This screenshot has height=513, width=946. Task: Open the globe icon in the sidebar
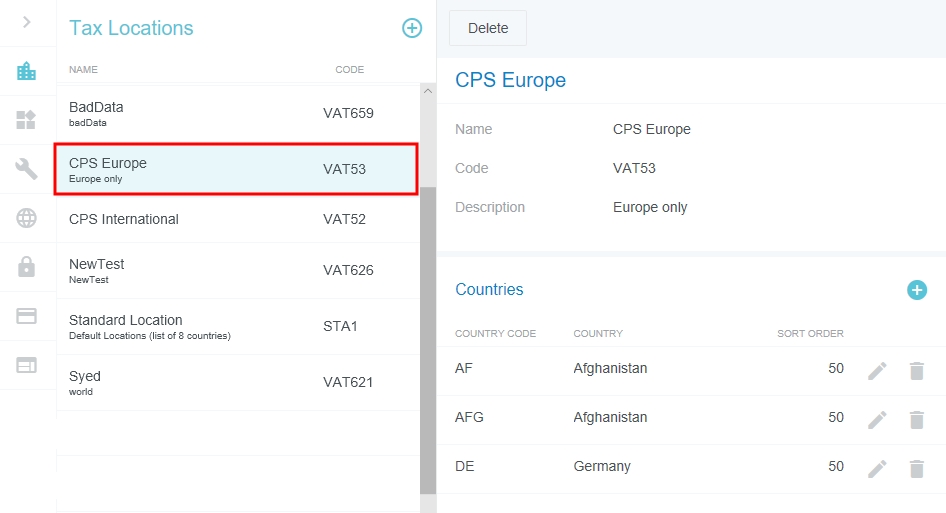coord(27,218)
